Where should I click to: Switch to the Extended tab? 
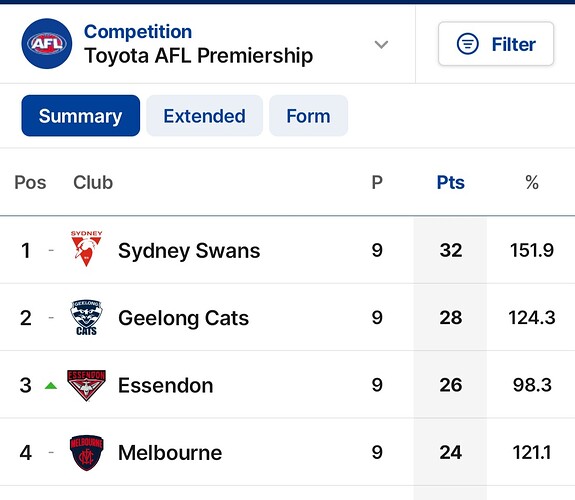click(204, 116)
